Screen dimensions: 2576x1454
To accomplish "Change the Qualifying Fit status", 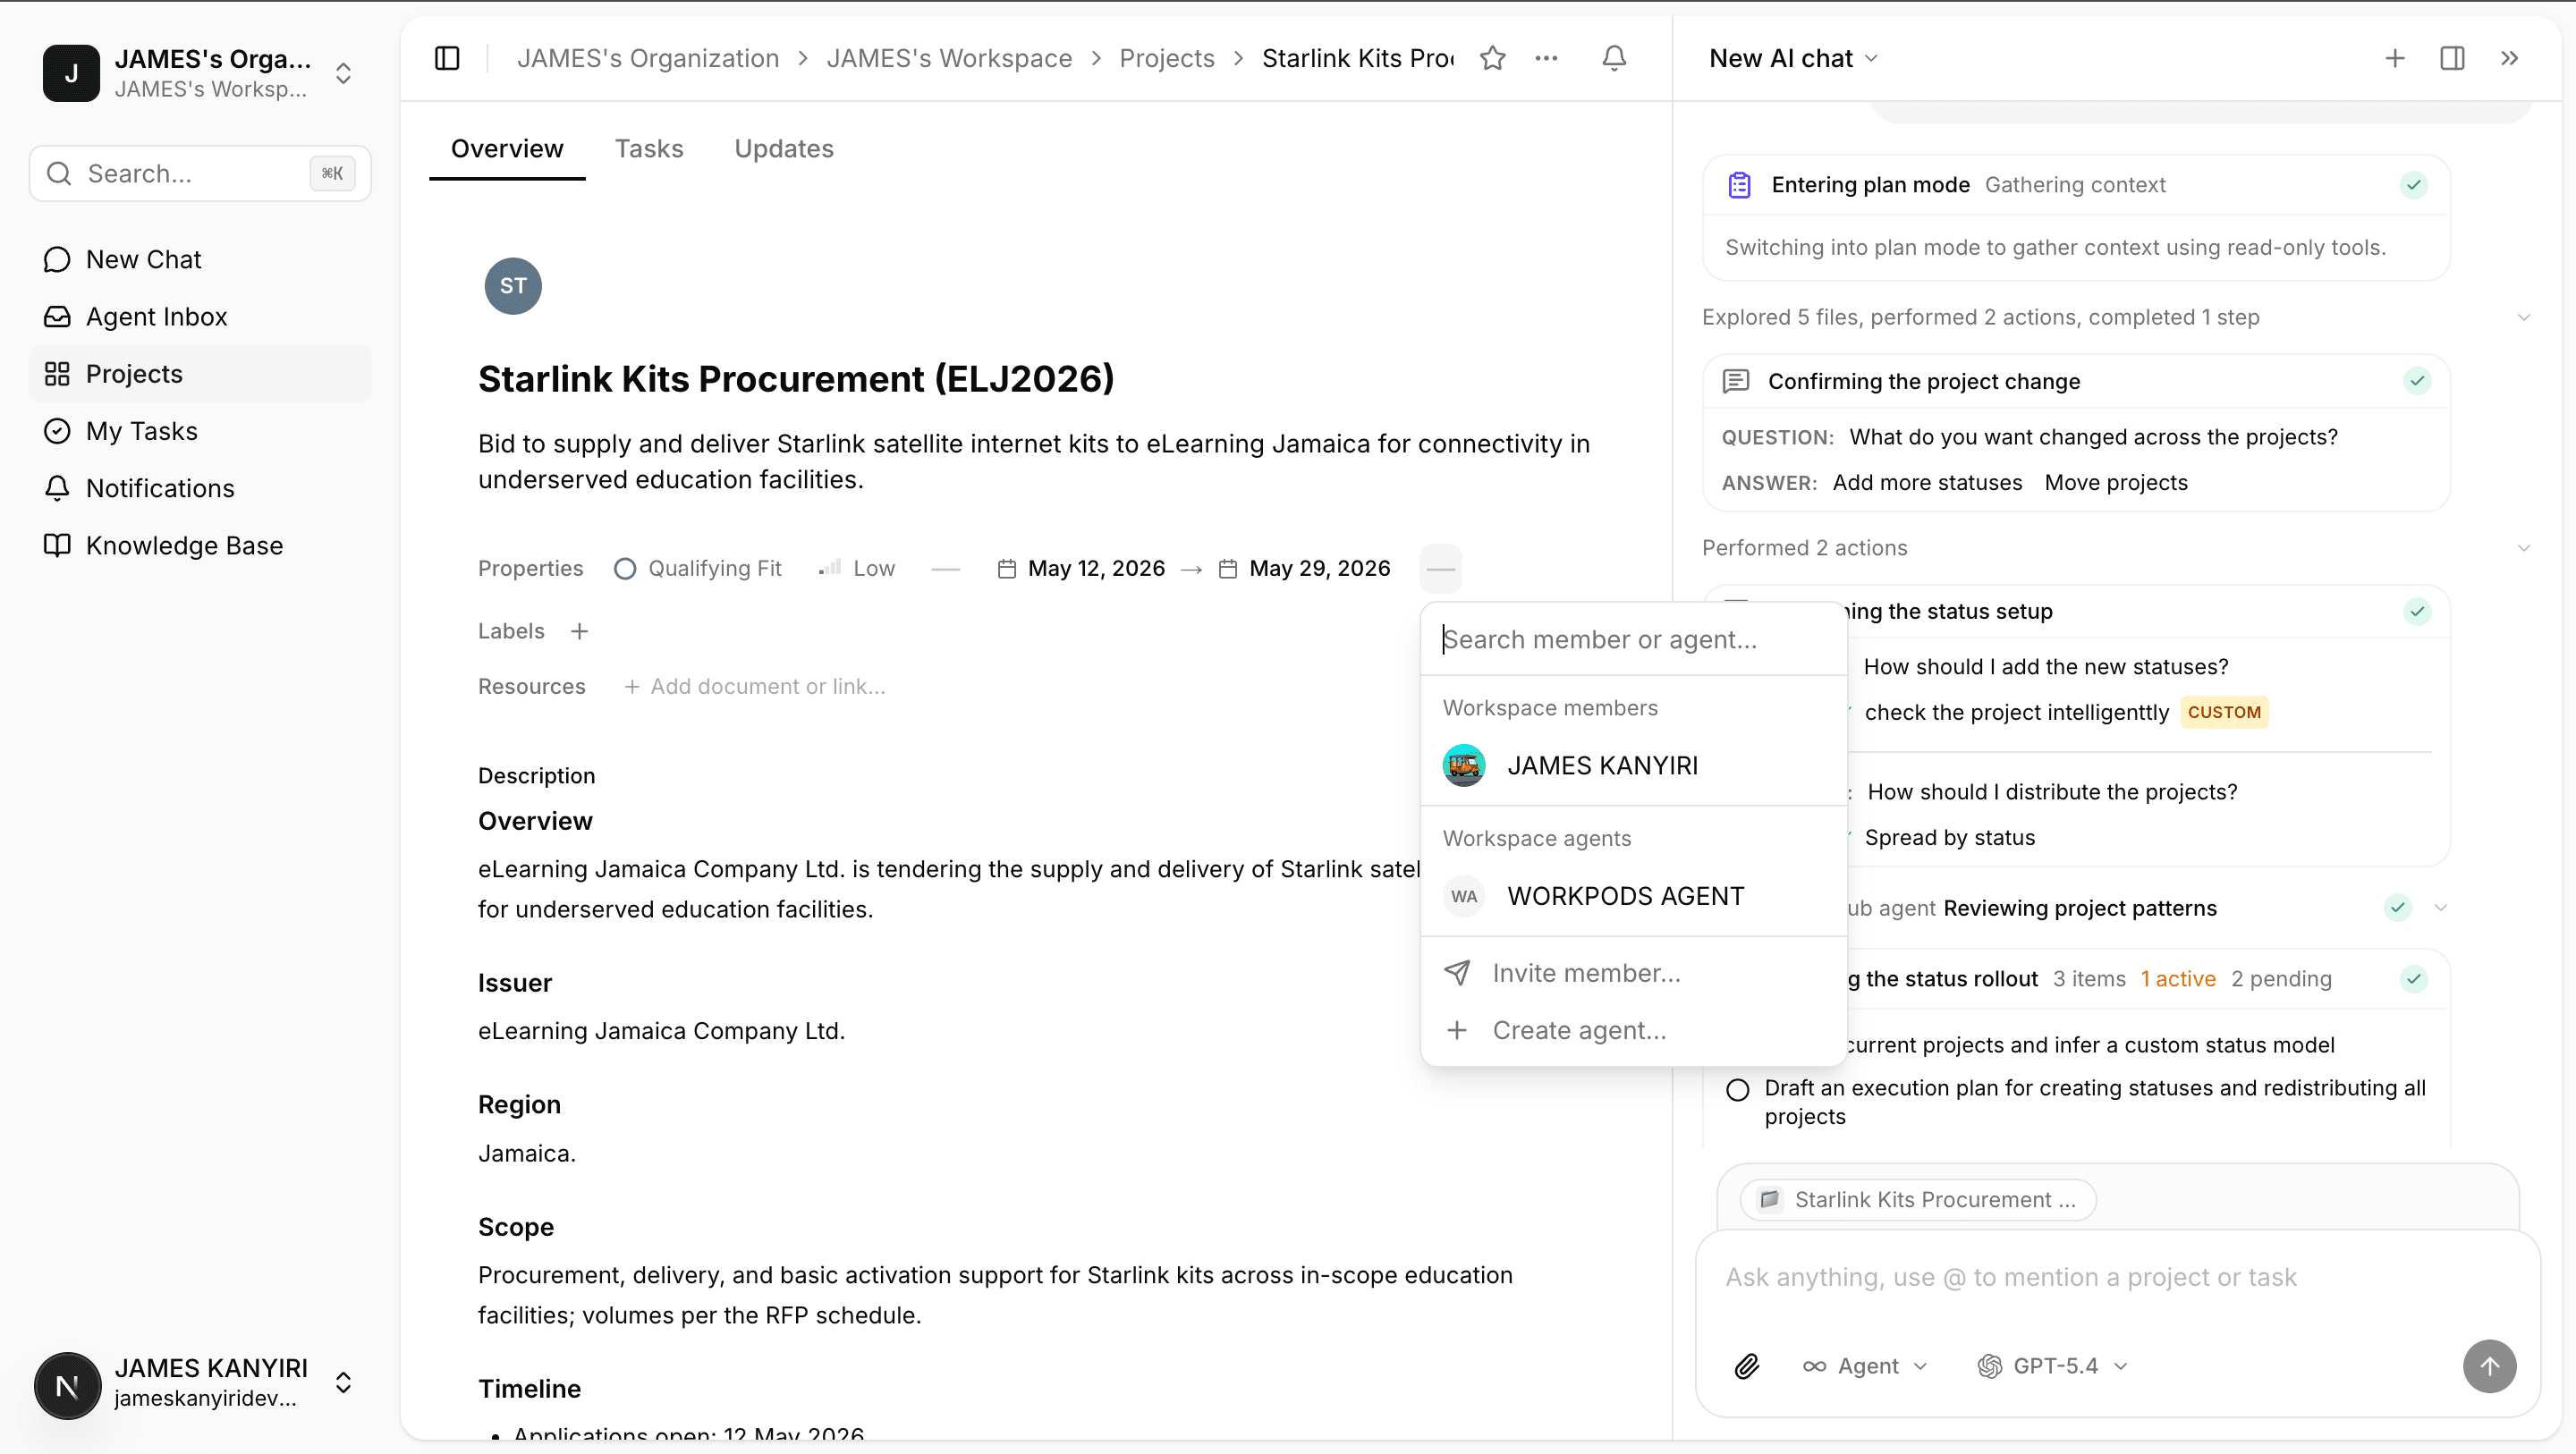I will (698, 568).
